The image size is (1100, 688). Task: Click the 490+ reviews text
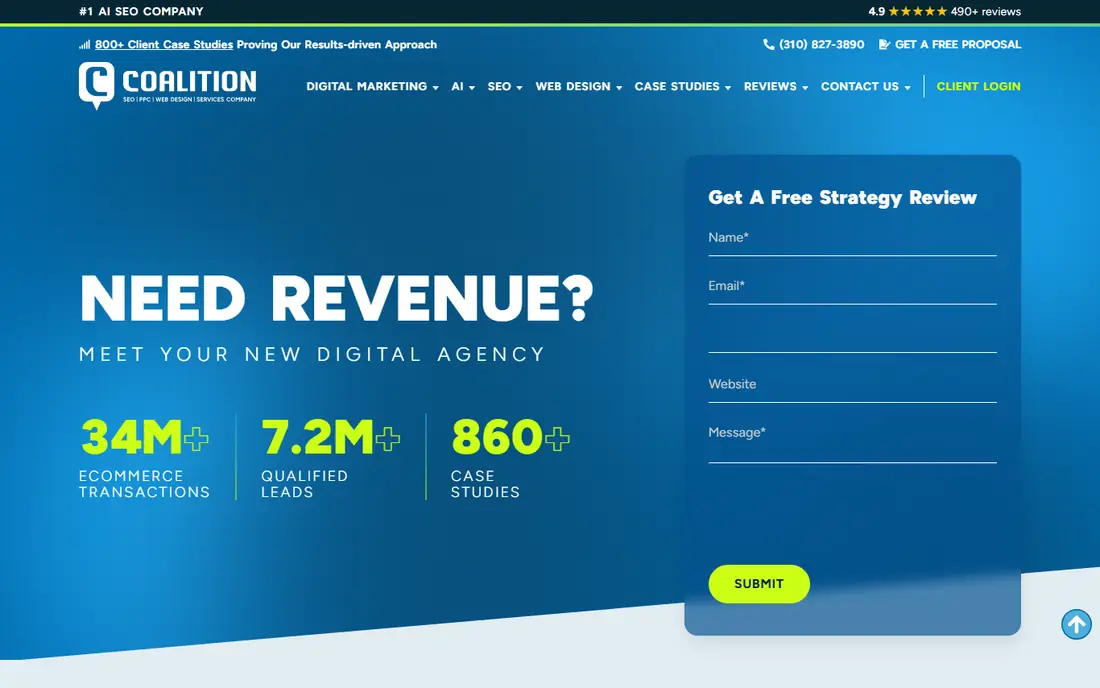click(986, 11)
